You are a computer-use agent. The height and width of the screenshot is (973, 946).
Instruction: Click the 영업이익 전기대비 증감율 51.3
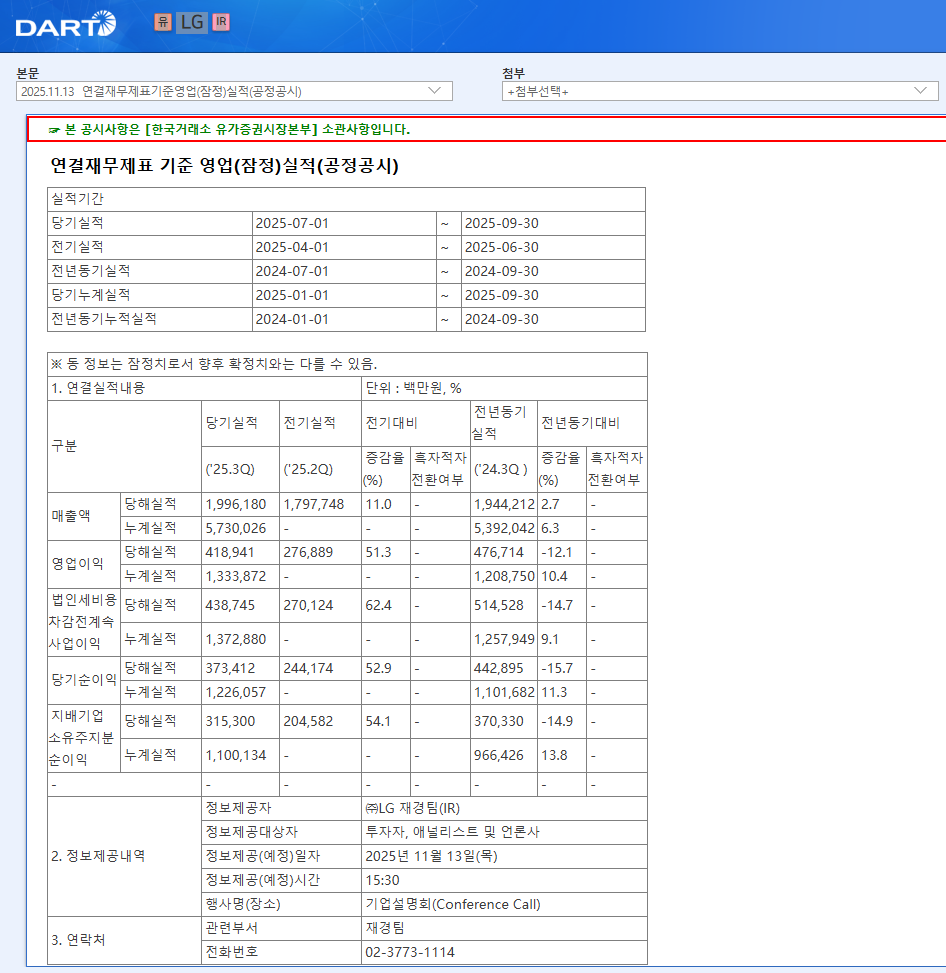379,552
